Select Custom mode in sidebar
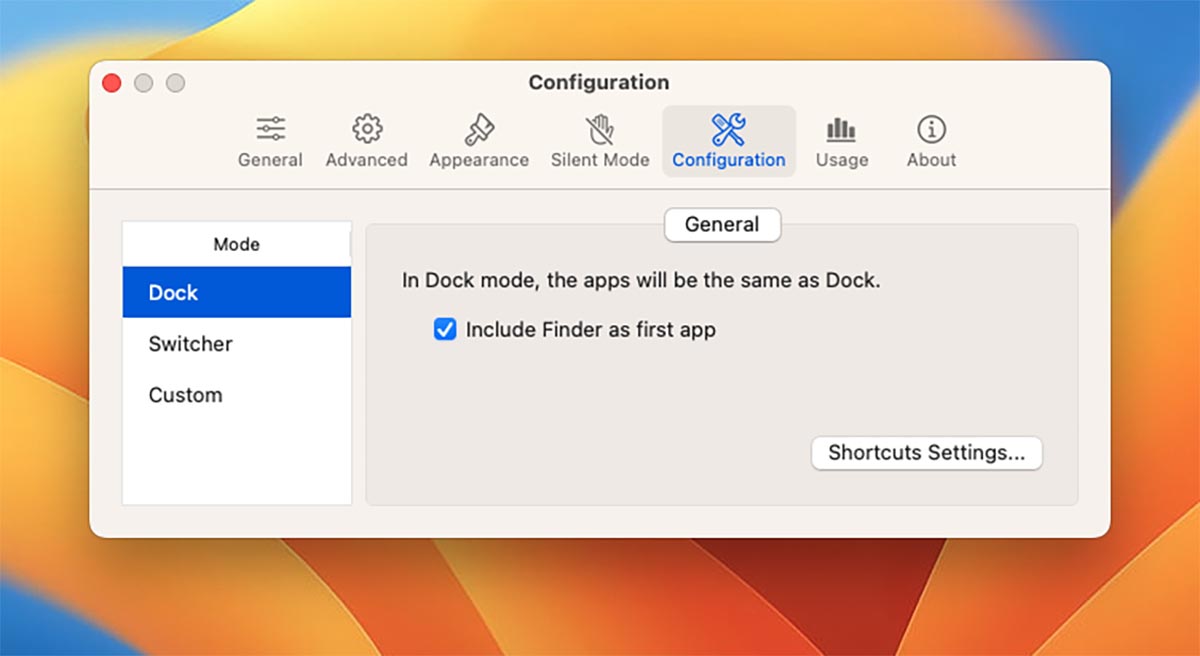1200x656 pixels. (236, 395)
